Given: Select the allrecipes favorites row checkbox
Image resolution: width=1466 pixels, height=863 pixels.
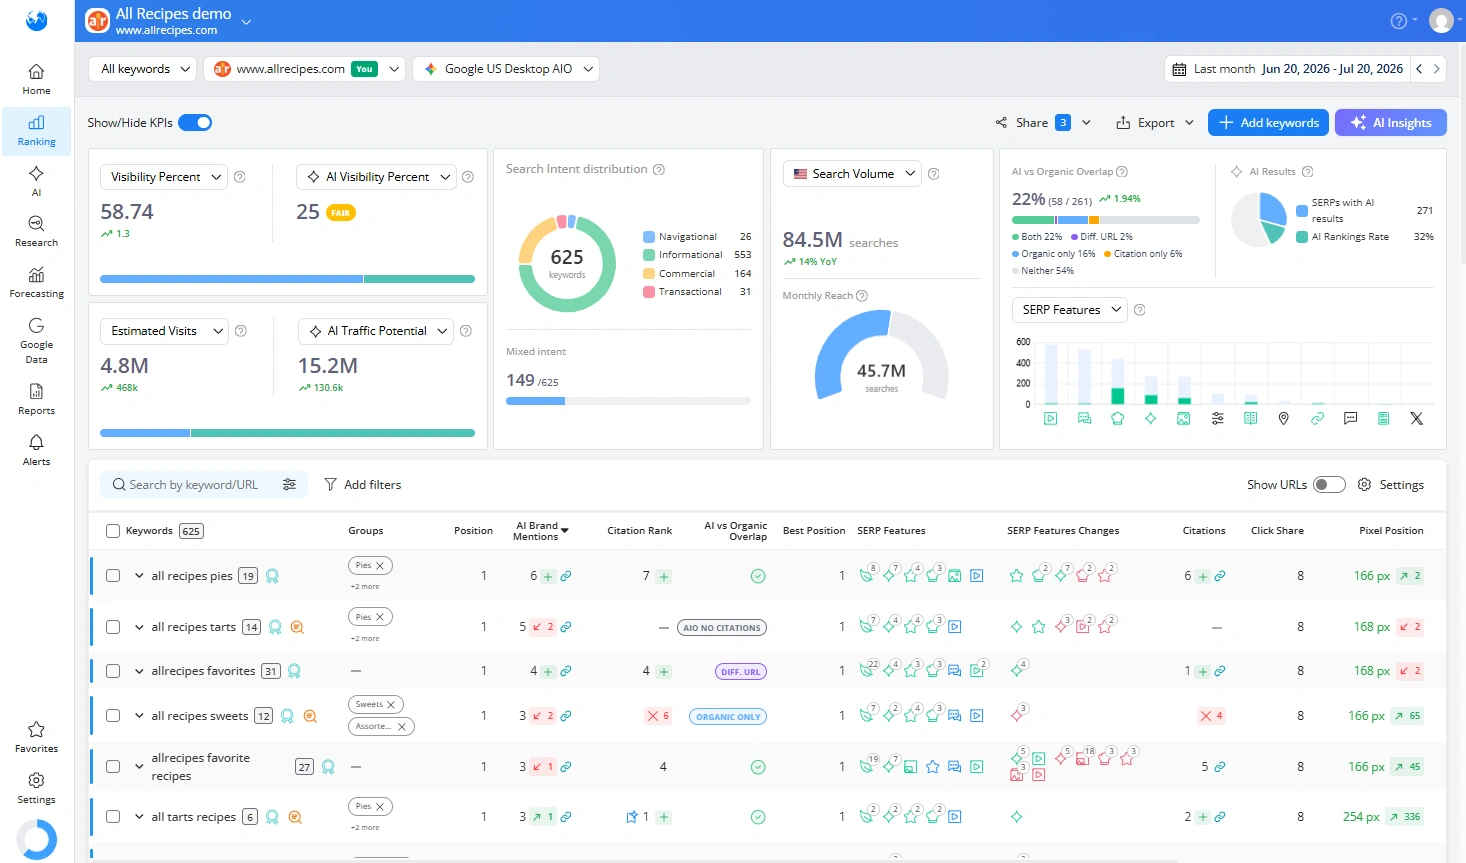Looking at the screenshot, I should tap(113, 671).
